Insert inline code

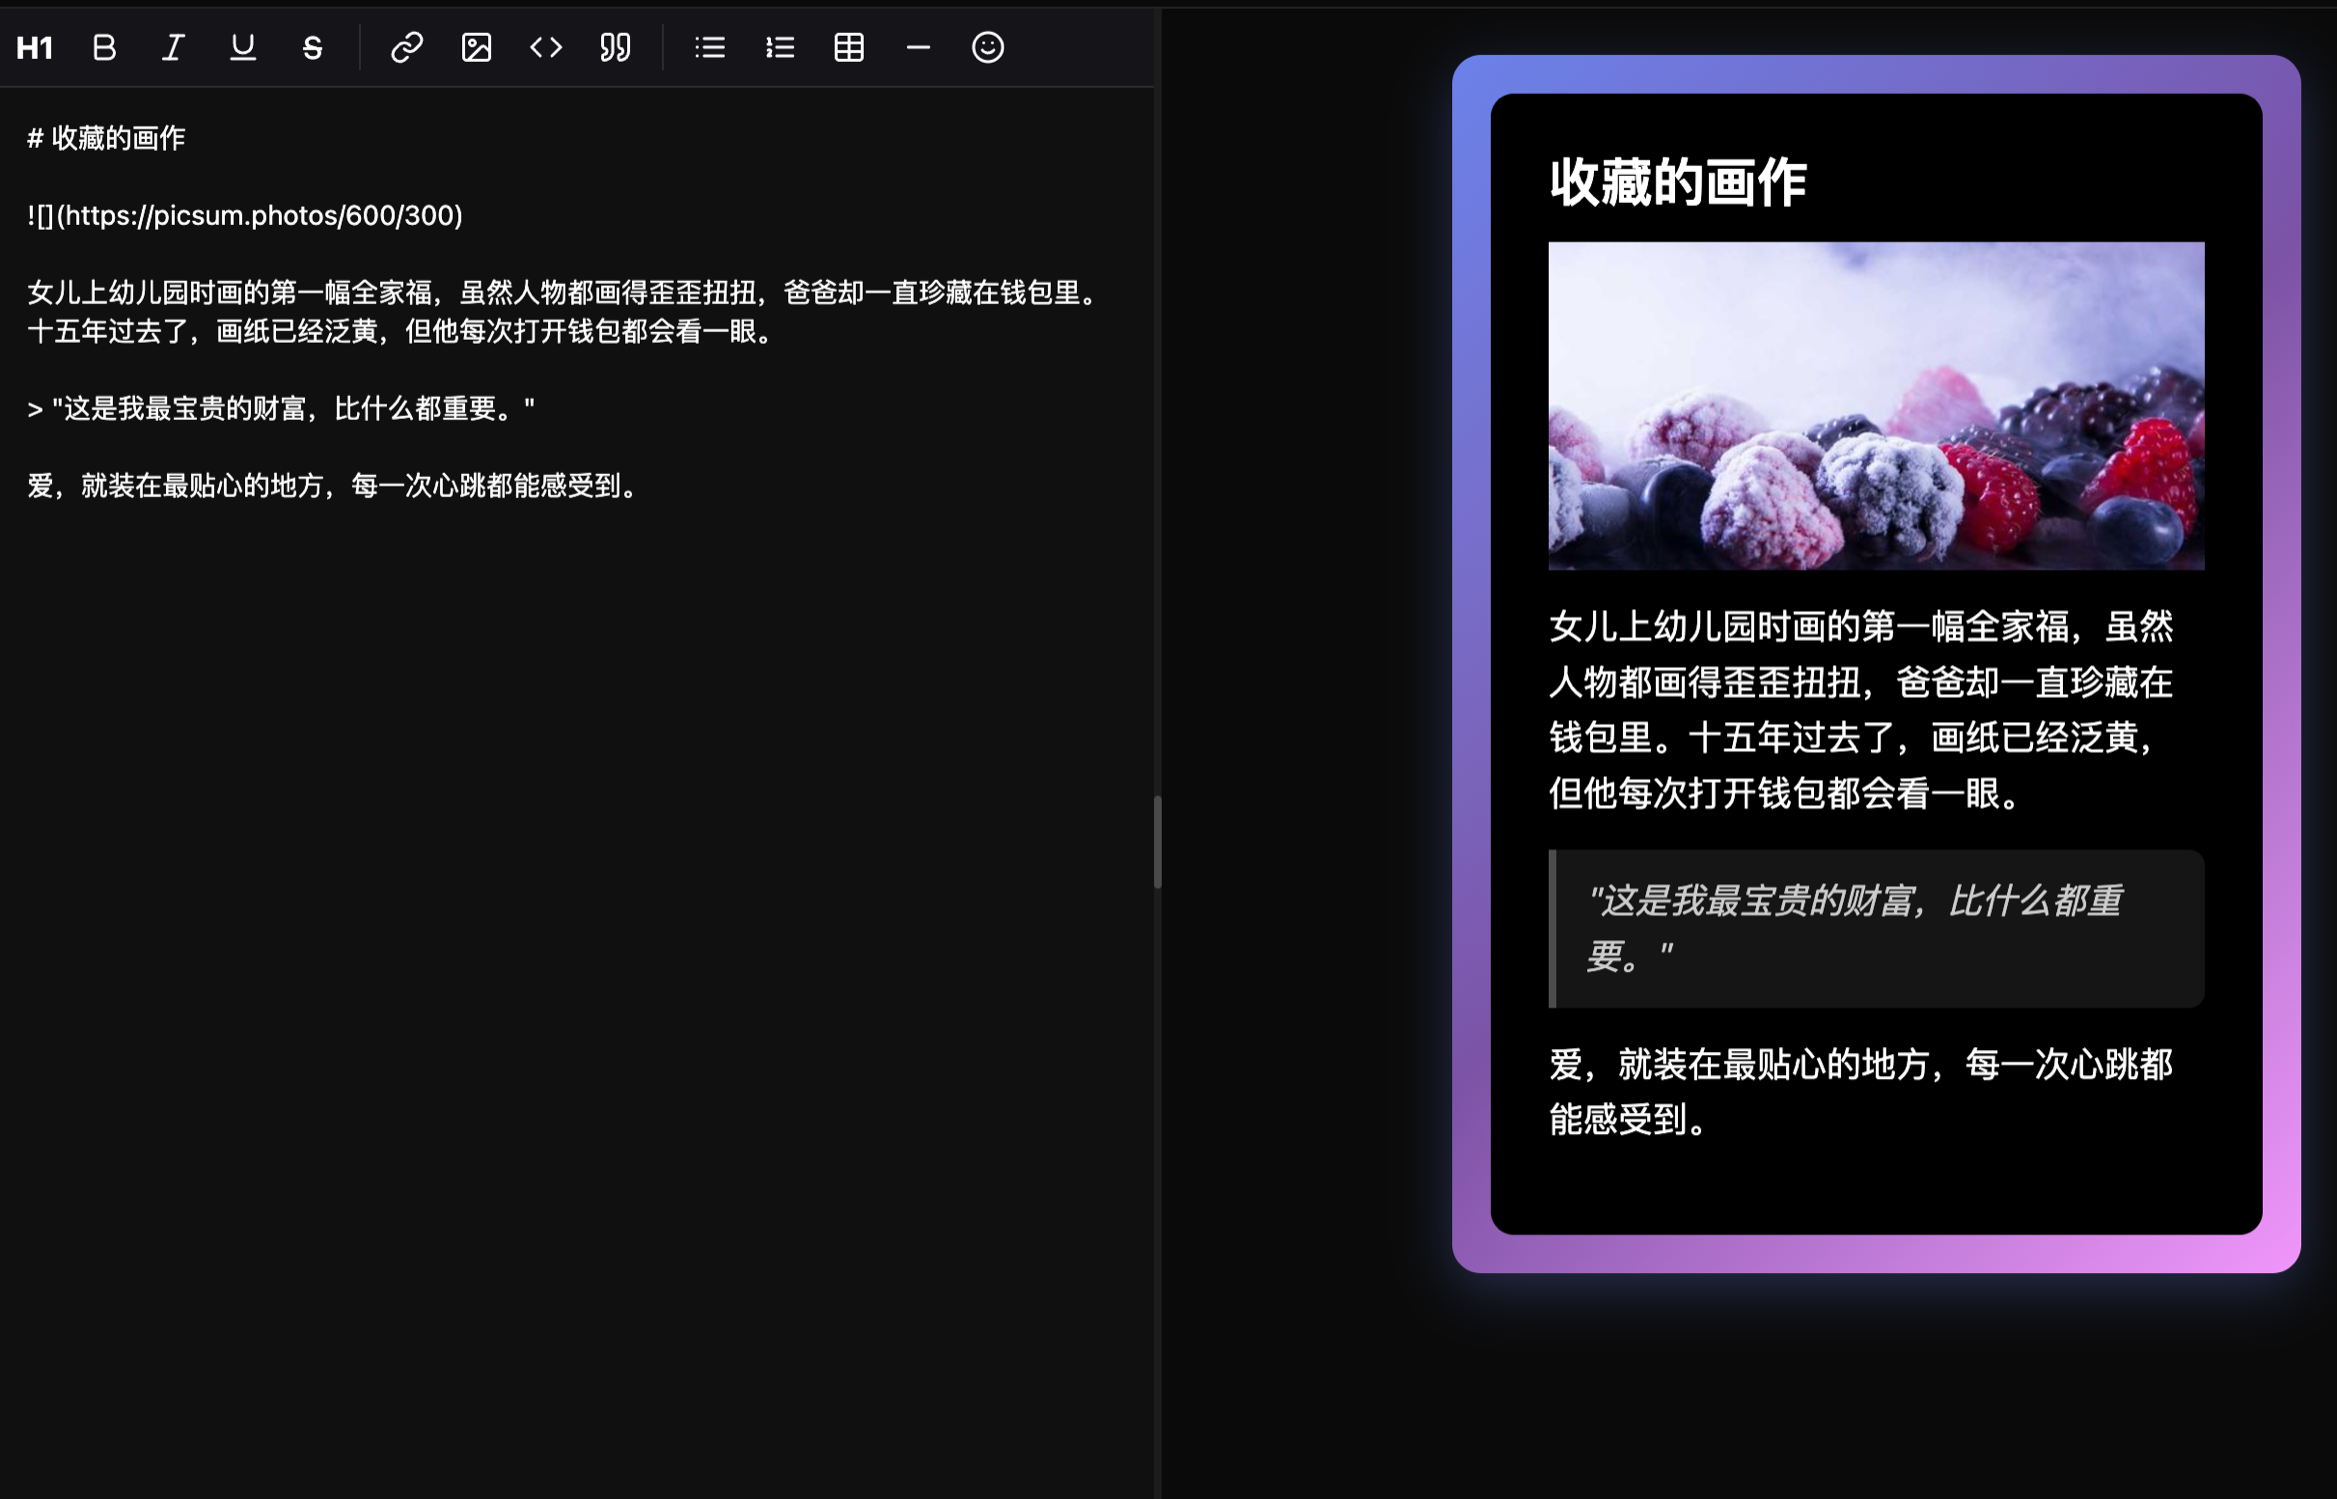pos(546,47)
